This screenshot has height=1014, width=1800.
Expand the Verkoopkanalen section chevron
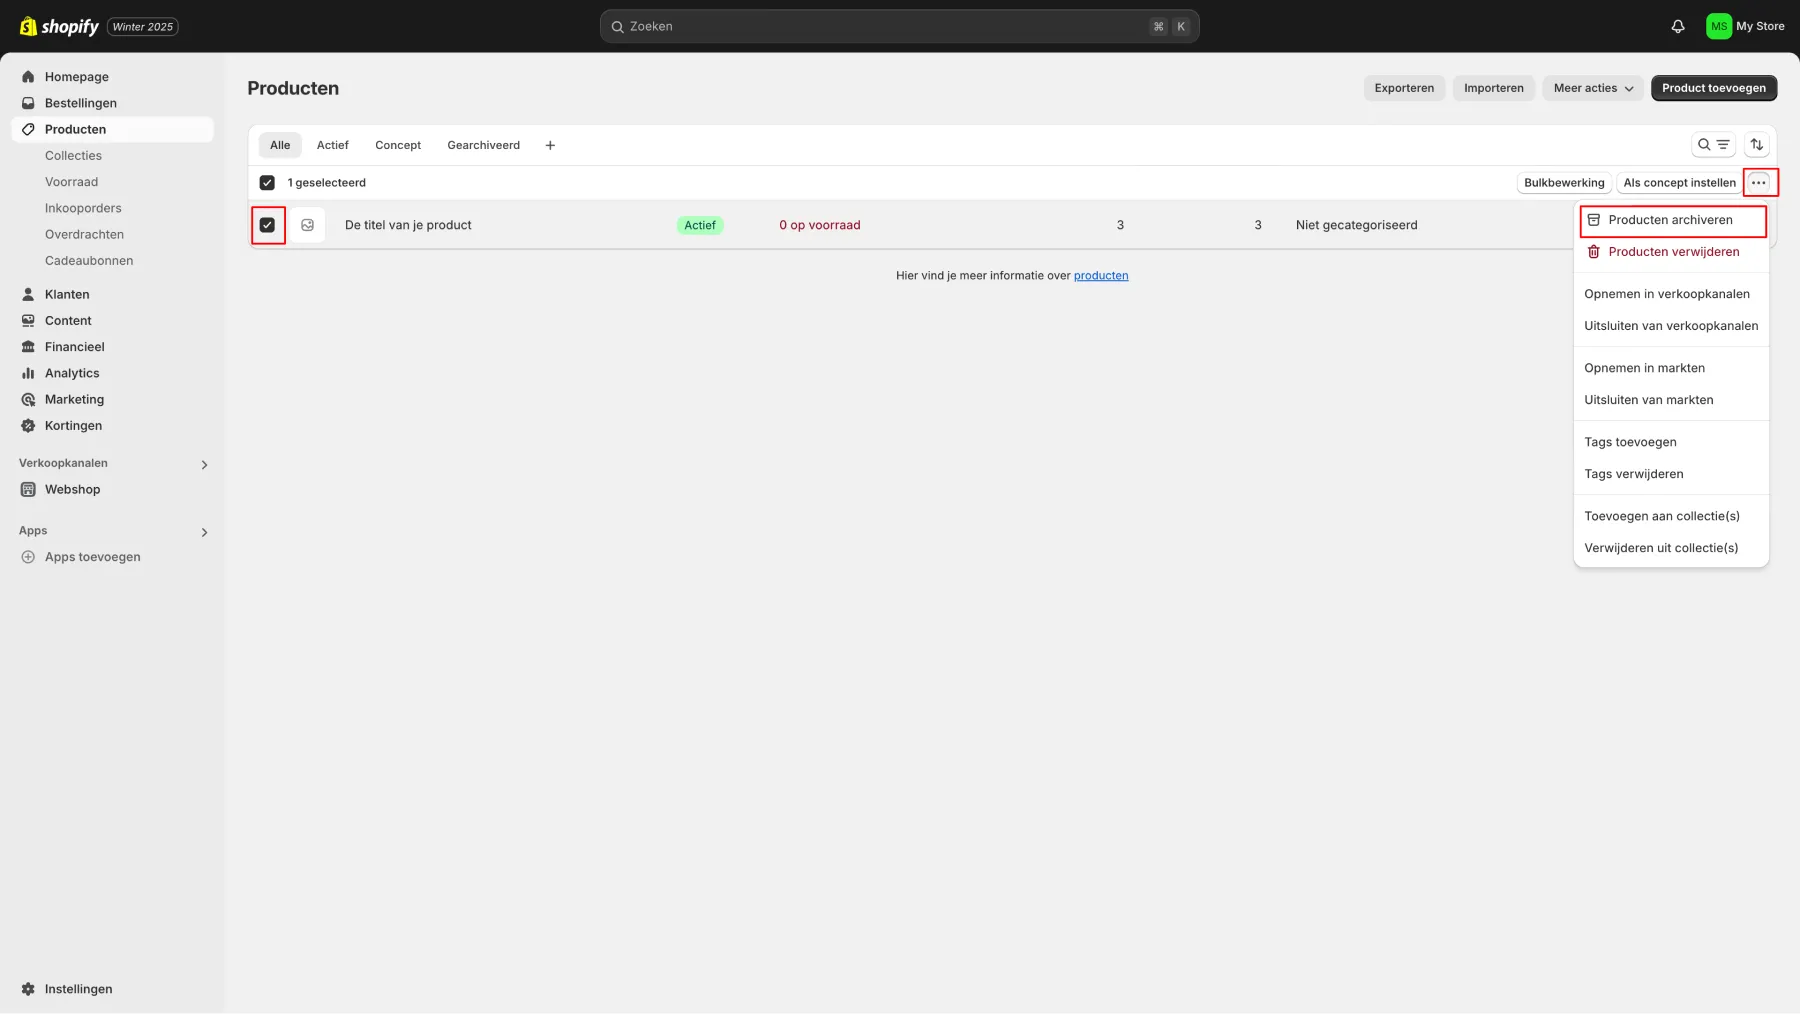coord(204,465)
